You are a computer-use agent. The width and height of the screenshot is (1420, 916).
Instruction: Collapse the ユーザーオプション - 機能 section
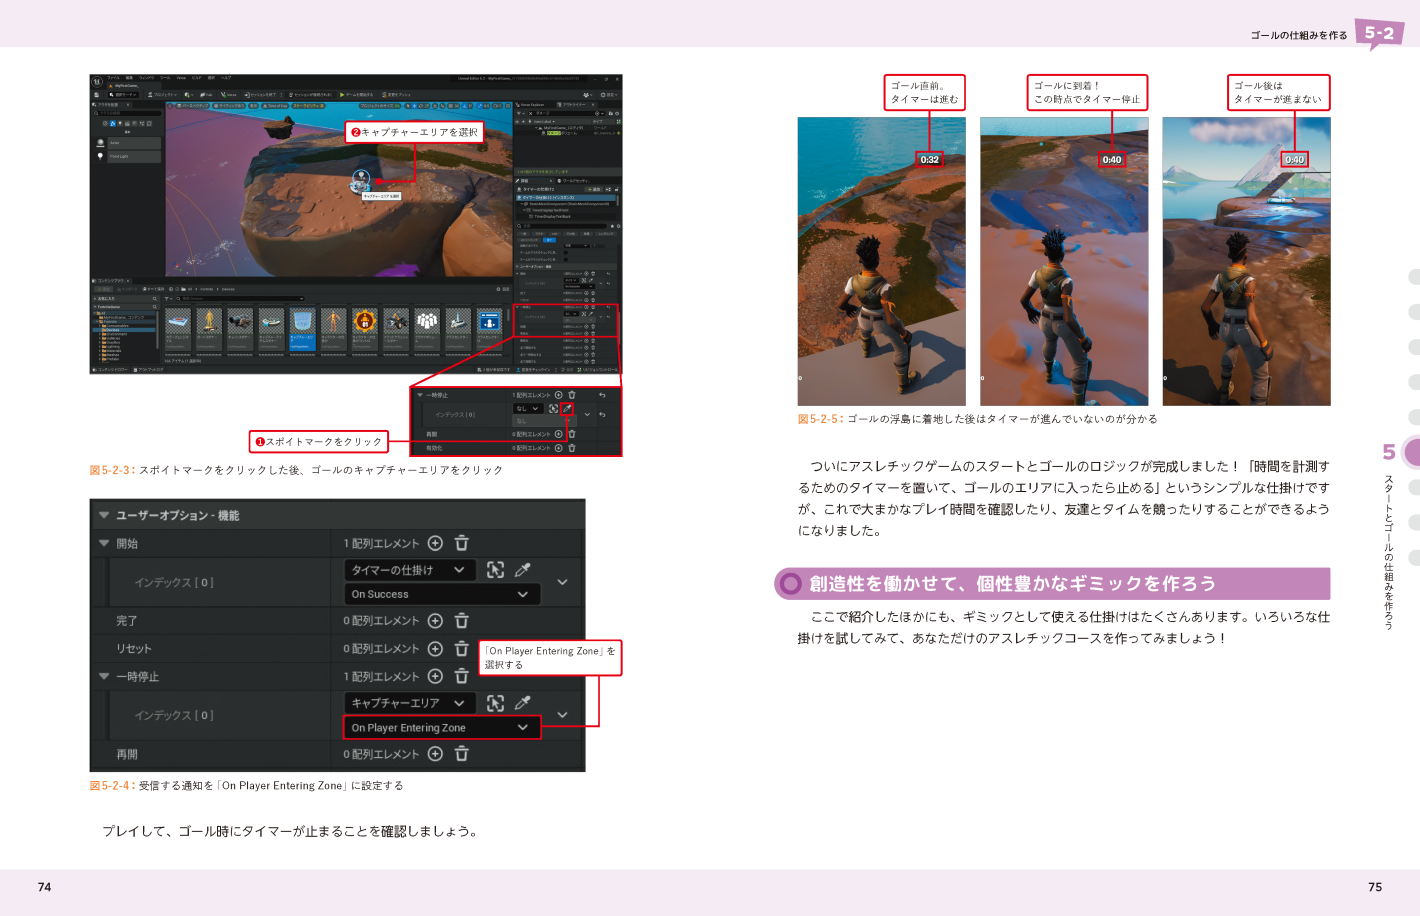[104, 515]
